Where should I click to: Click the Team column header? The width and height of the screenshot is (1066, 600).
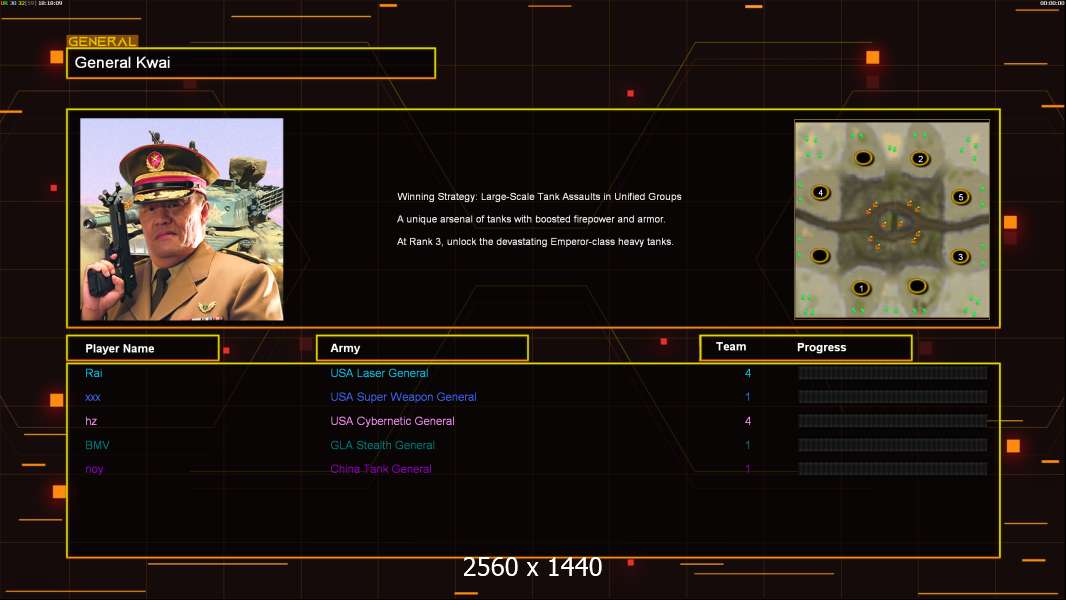click(731, 347)
